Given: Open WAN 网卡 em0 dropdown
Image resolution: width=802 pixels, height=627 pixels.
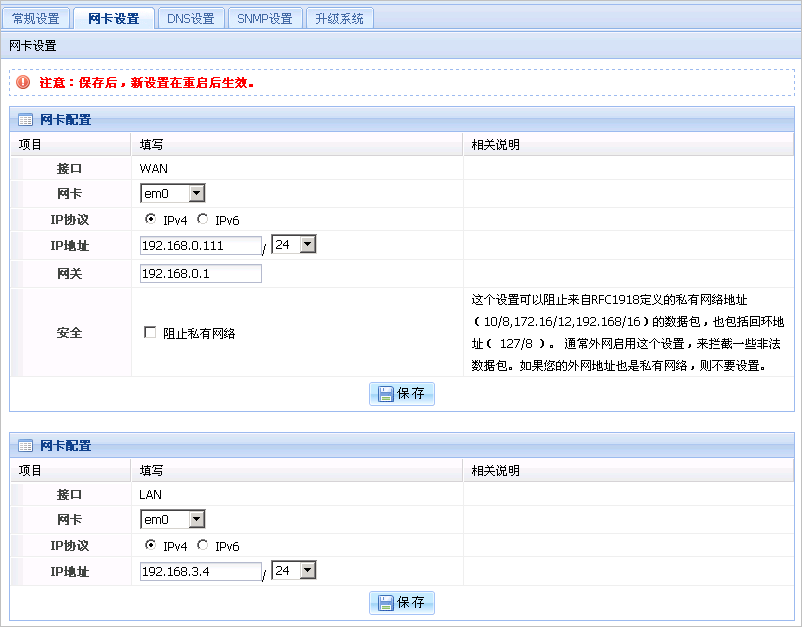Looking at the screenshot, I should (x=173, y=193).
